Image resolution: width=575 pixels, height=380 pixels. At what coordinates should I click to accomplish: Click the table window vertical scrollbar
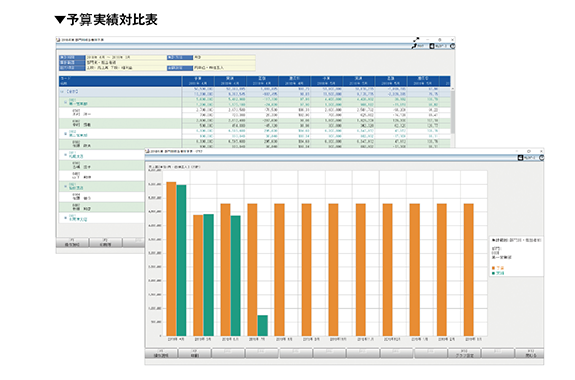click(453, 112)
